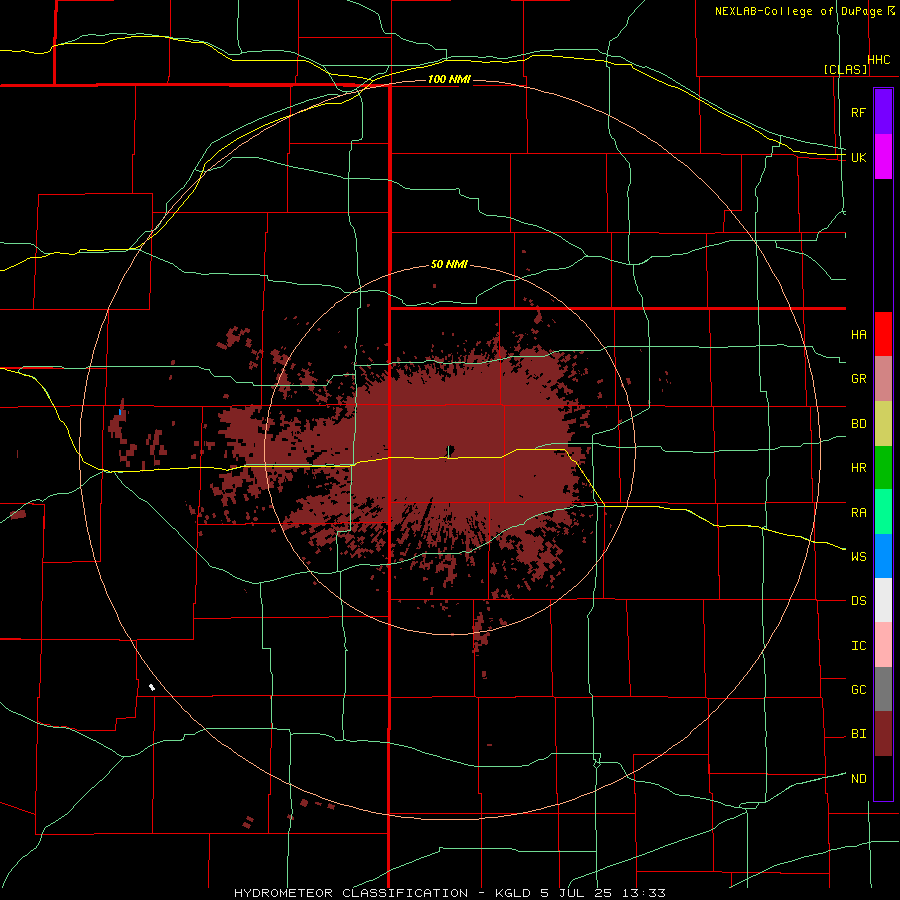This screenshot has width=900, height=900.
Task: Click the RF legend label
Action: [858, 112]
